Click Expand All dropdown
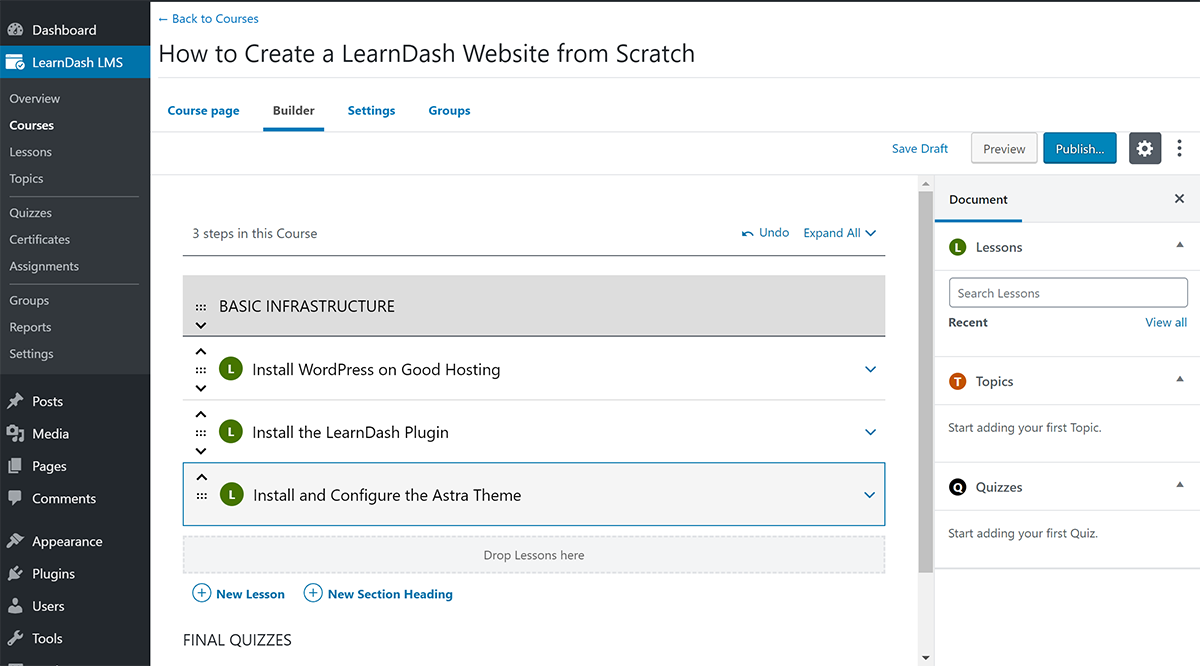Image resolution: width=1200 pixels, height=666 pixels. [840, 233]
